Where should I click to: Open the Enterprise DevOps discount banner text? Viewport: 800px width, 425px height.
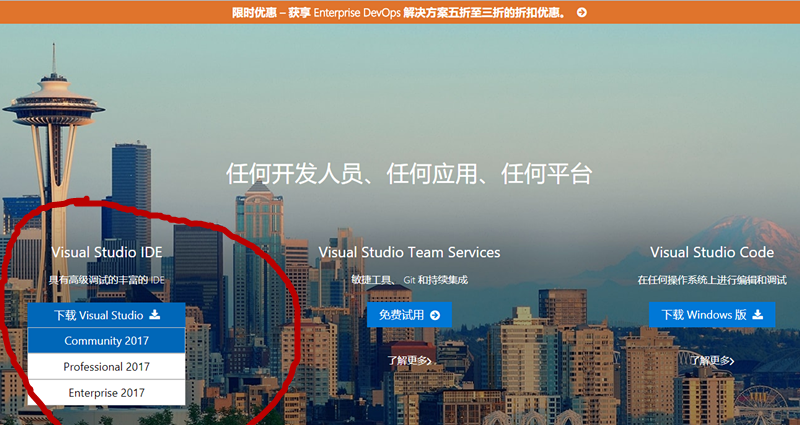pos(399,12)
